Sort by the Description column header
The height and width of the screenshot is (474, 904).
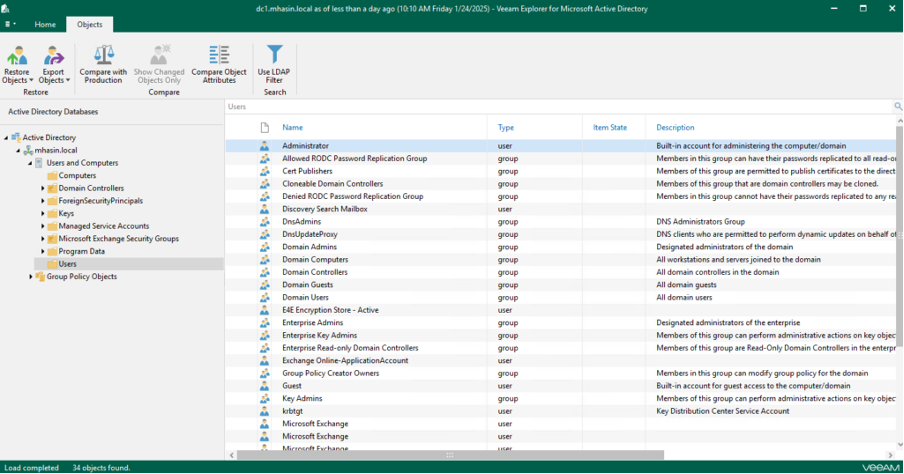point(675,127)
